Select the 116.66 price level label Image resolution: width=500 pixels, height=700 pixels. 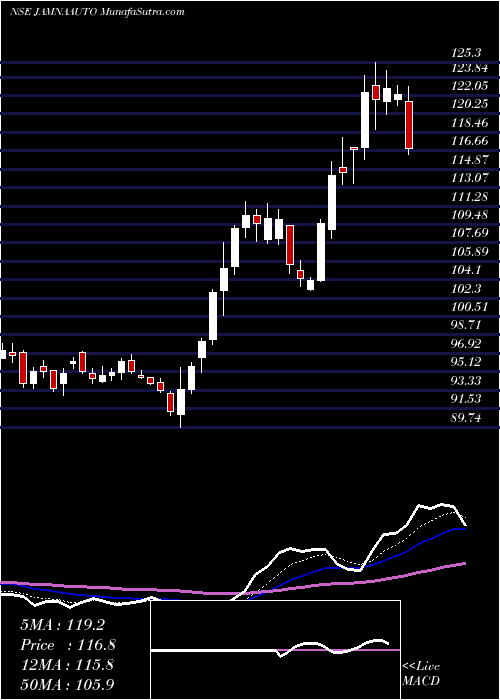pyautogui.click(x=470, y=141)
